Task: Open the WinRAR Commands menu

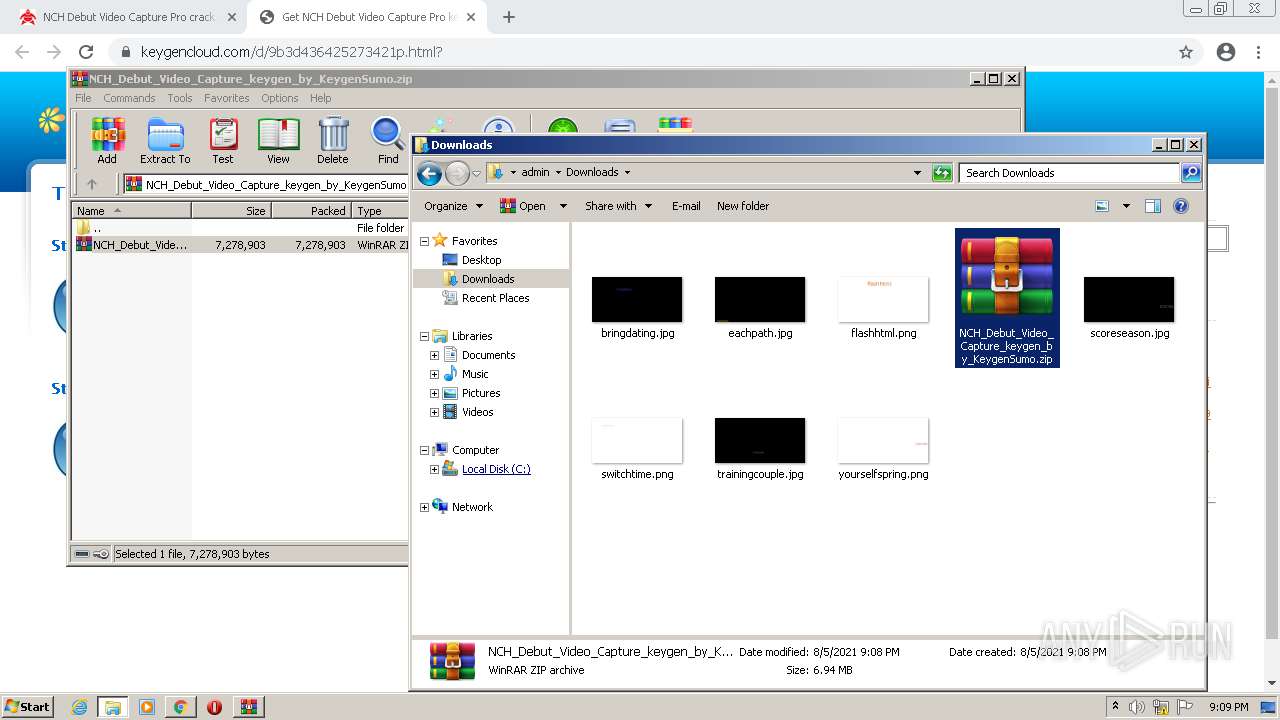Action: [x=129, y=98]
